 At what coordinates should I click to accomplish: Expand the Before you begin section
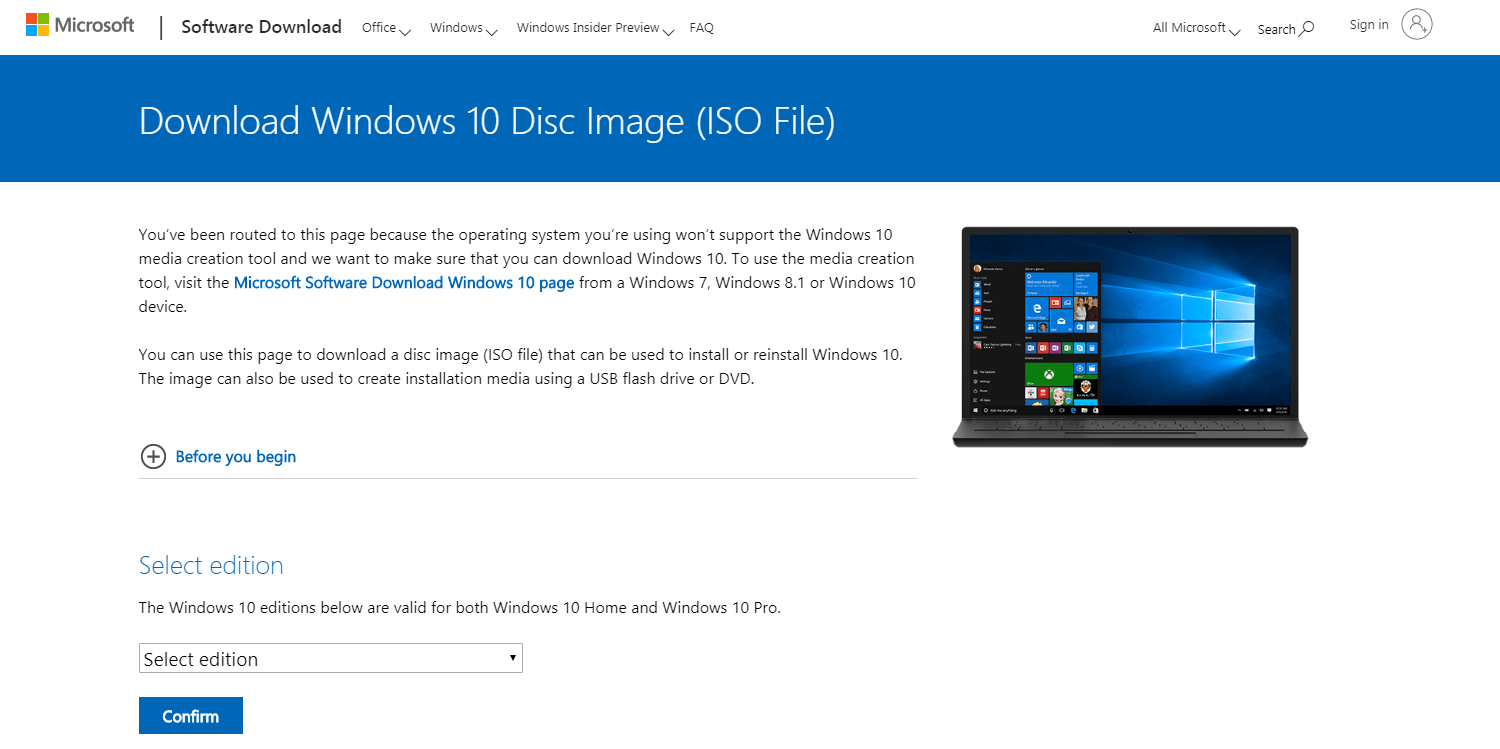(x=236, y=457)
